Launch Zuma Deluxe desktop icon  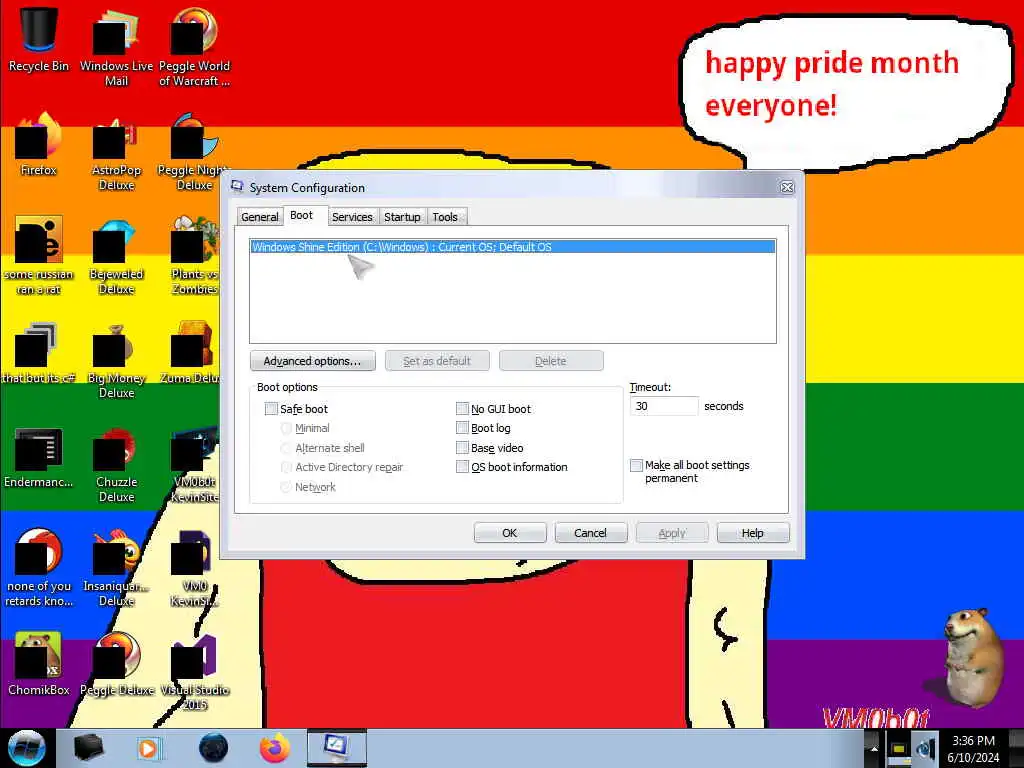[194, 353]
